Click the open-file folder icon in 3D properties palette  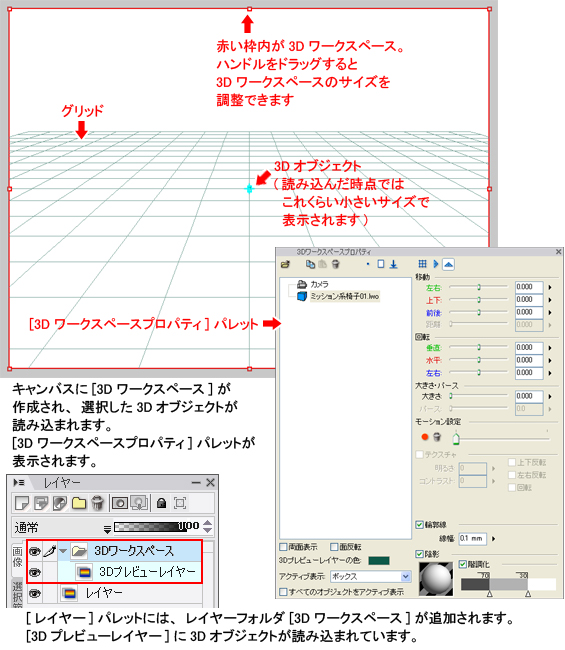click(285, 264)
